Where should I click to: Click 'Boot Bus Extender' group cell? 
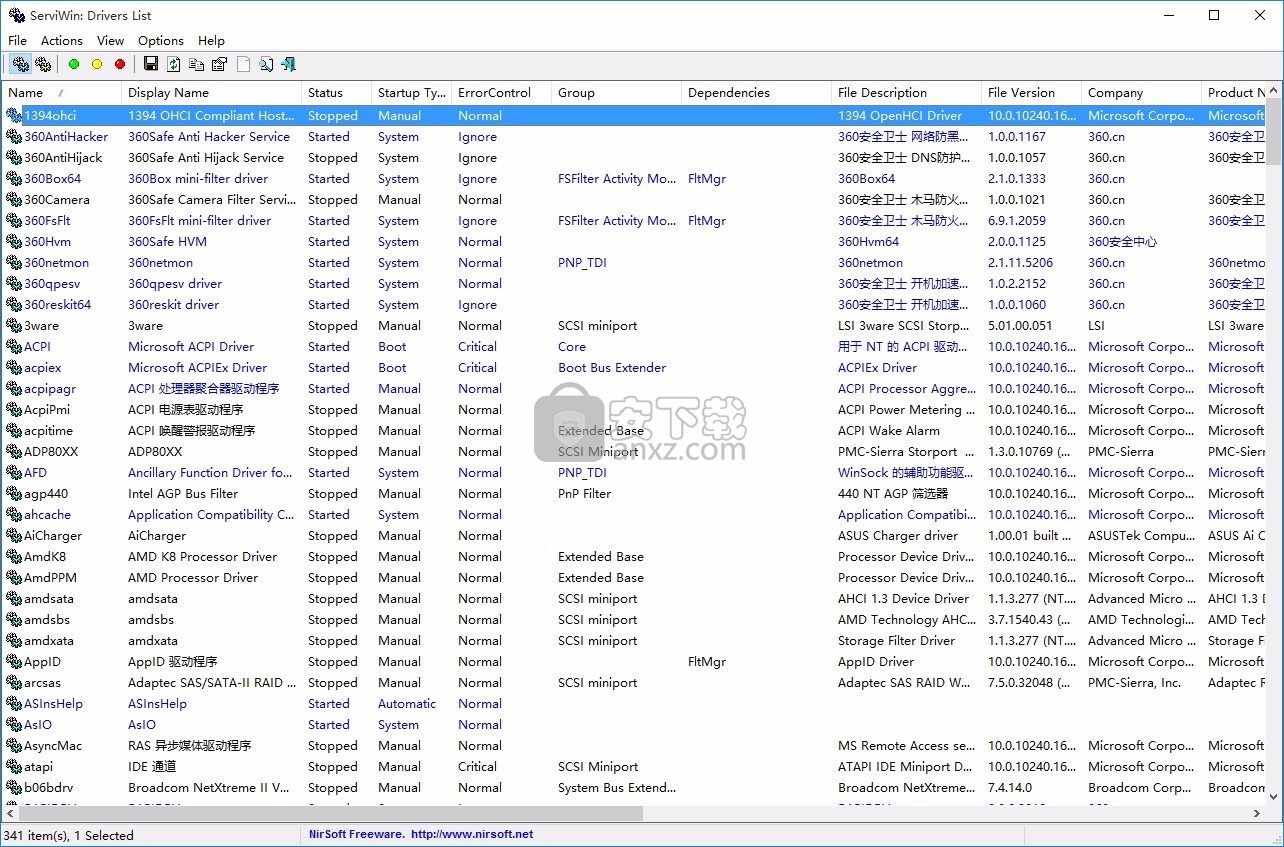click(x=612, y=368)
